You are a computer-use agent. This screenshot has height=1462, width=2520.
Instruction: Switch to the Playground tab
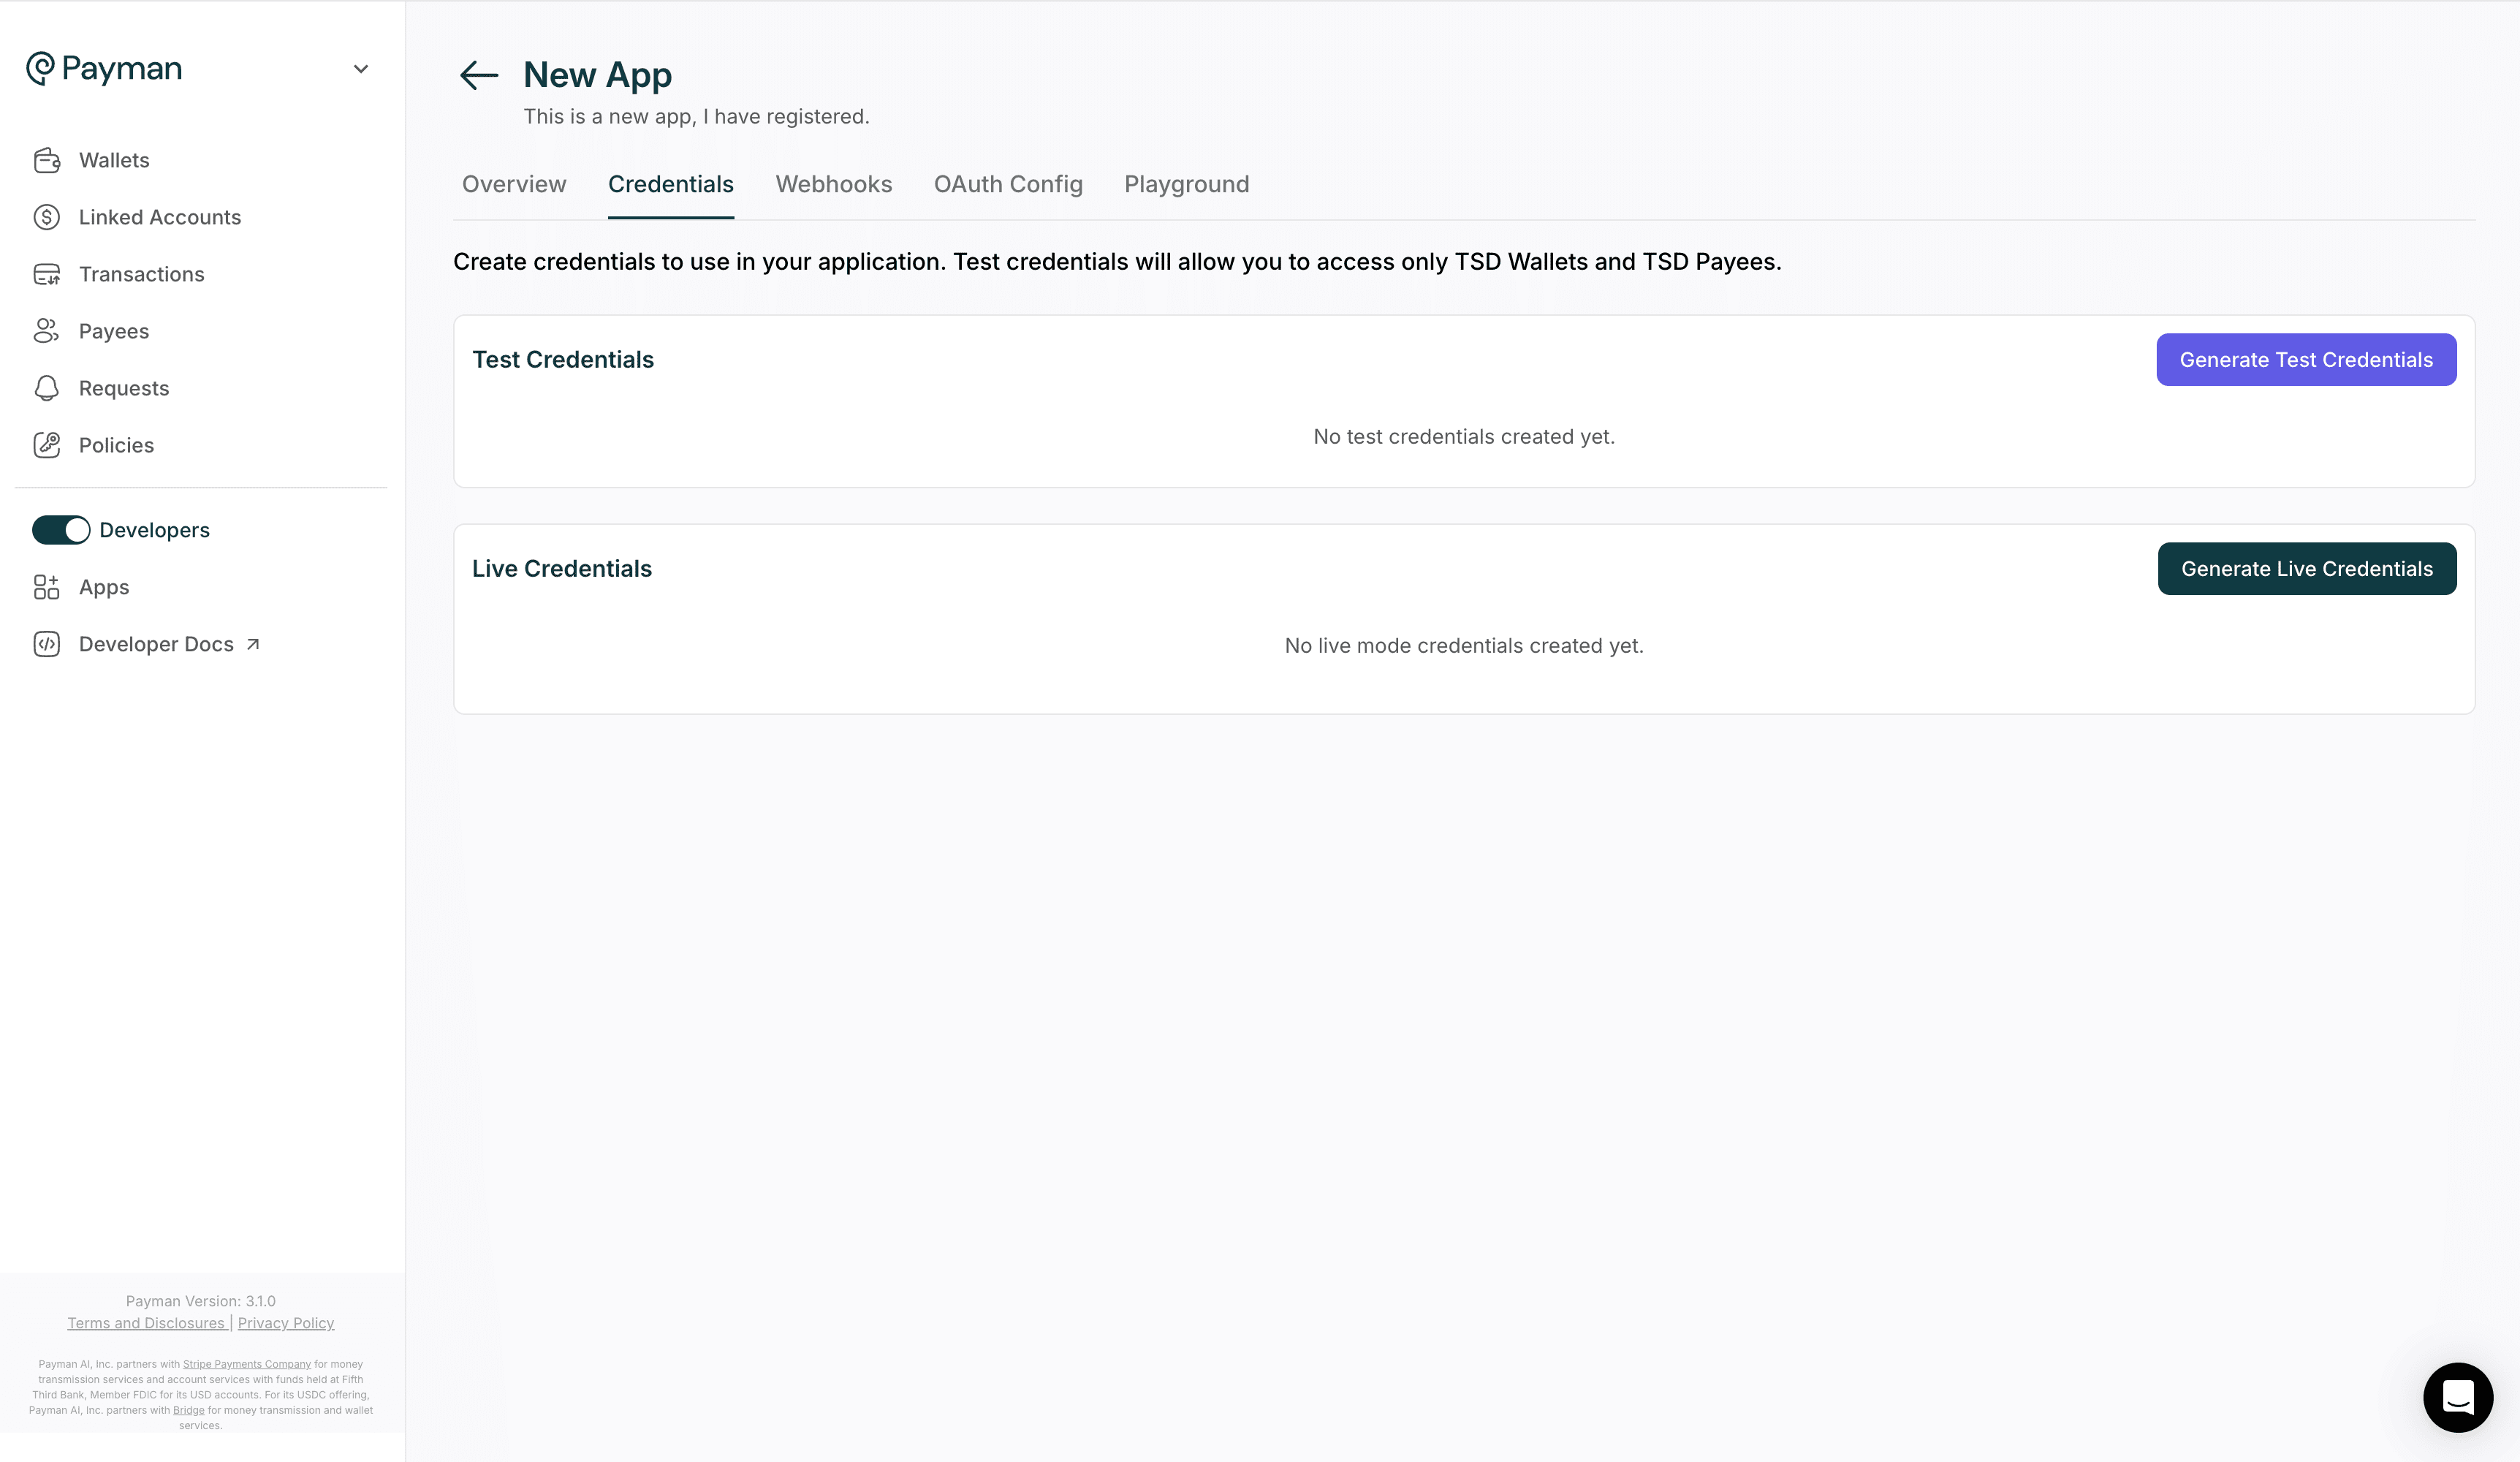(1186, 184)
